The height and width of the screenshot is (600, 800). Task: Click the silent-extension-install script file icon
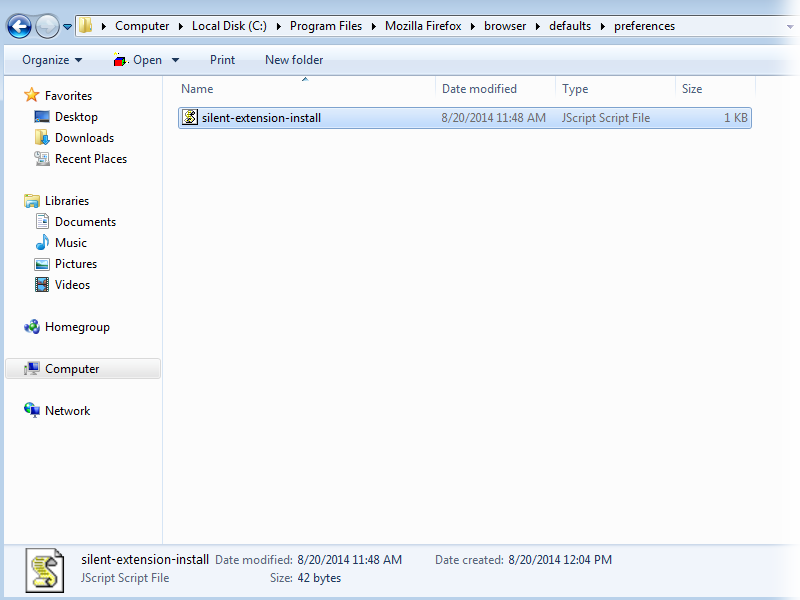[x=190, y=117]
